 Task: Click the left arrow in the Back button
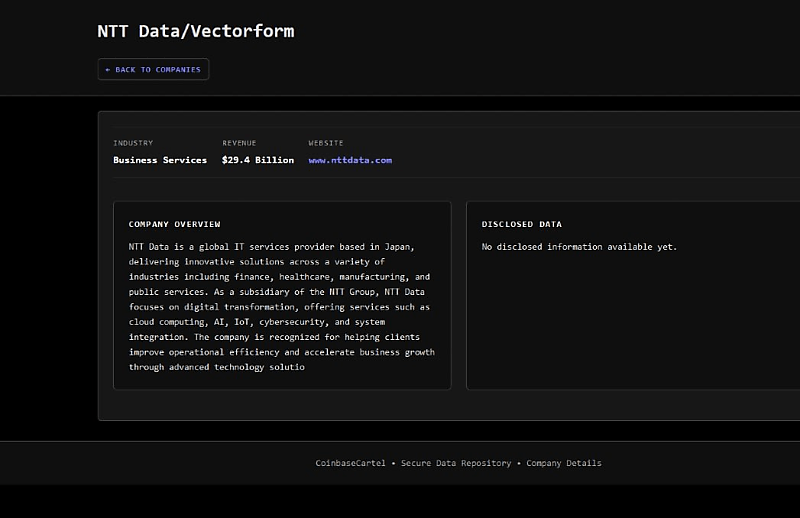108,70
